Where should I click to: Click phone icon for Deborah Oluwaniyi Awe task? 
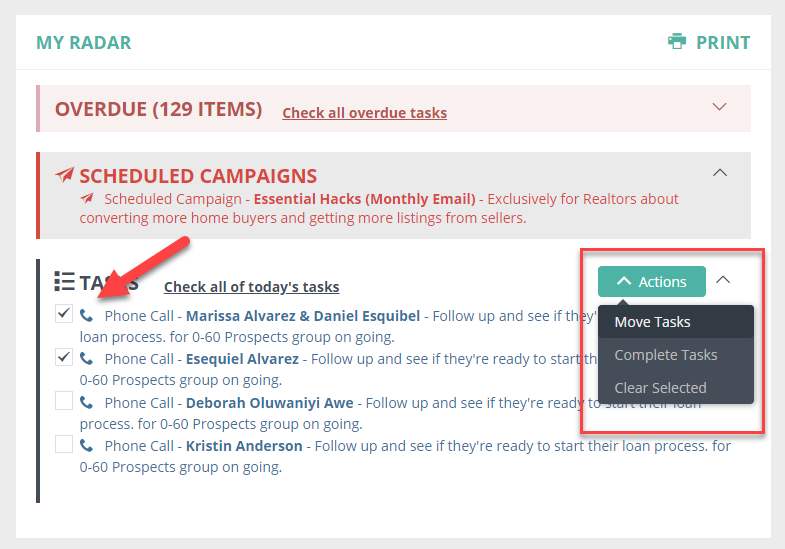pos(87,403)
